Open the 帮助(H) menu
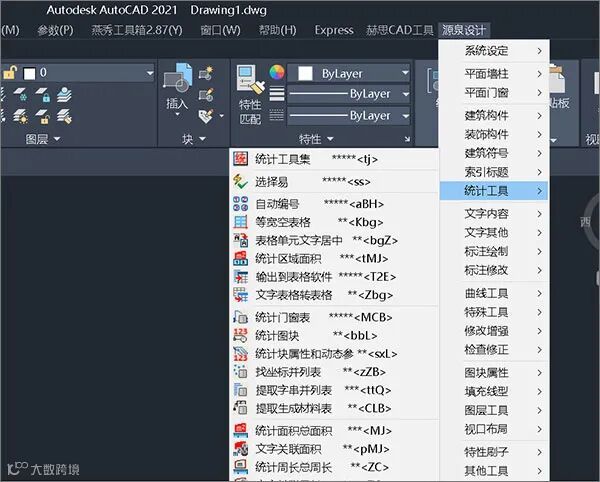The height and width of the screenshot is (482, 600). pos(277,30)
